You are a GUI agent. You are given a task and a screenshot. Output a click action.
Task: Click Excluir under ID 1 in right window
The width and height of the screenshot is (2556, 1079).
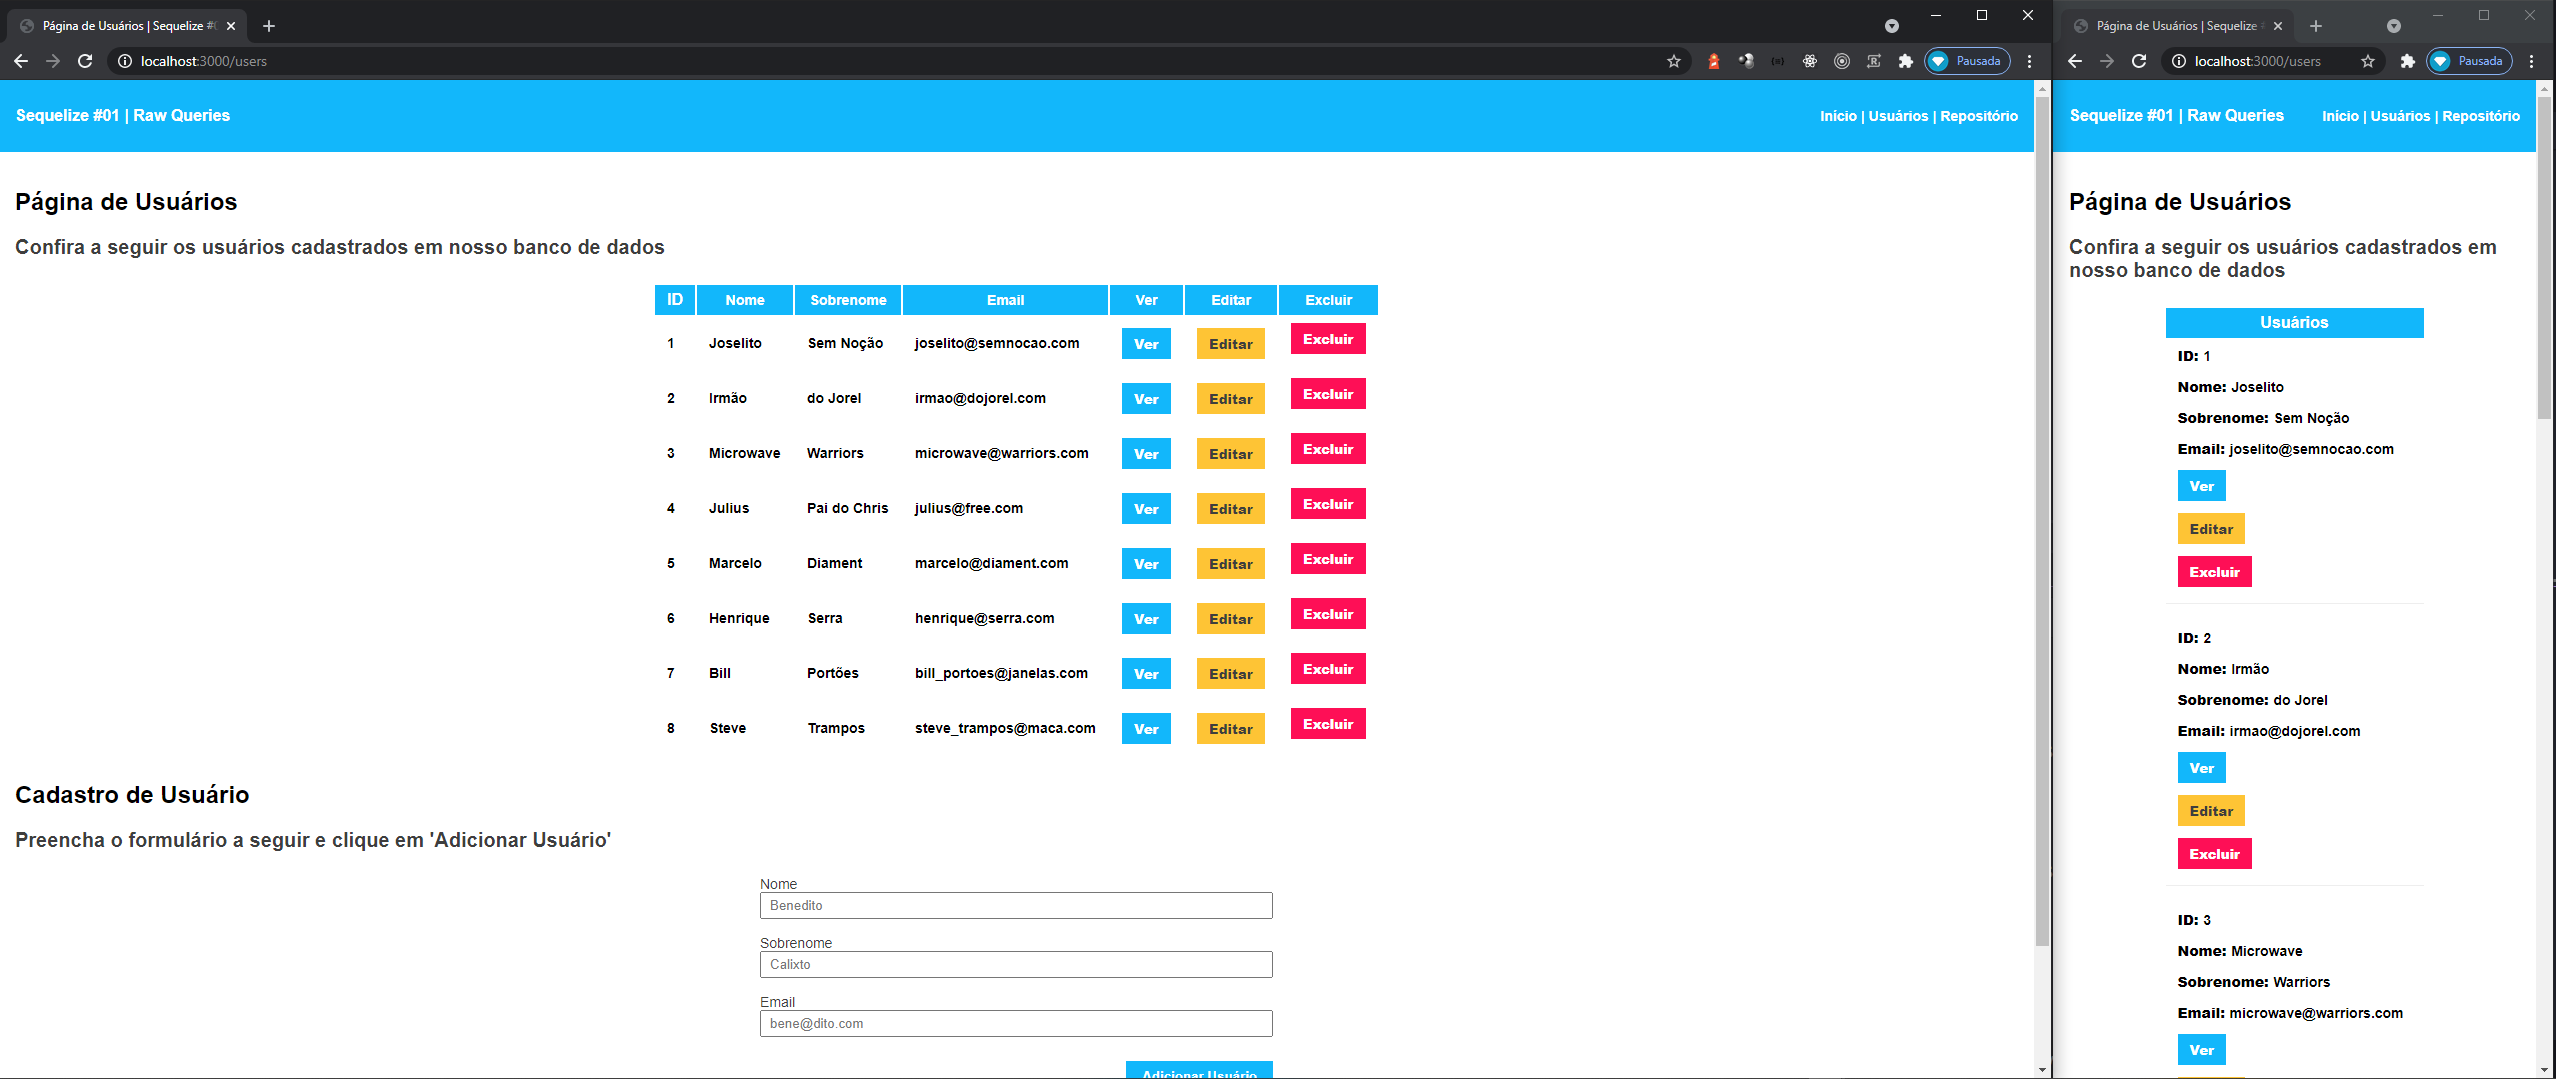(x=2214, y=572)
